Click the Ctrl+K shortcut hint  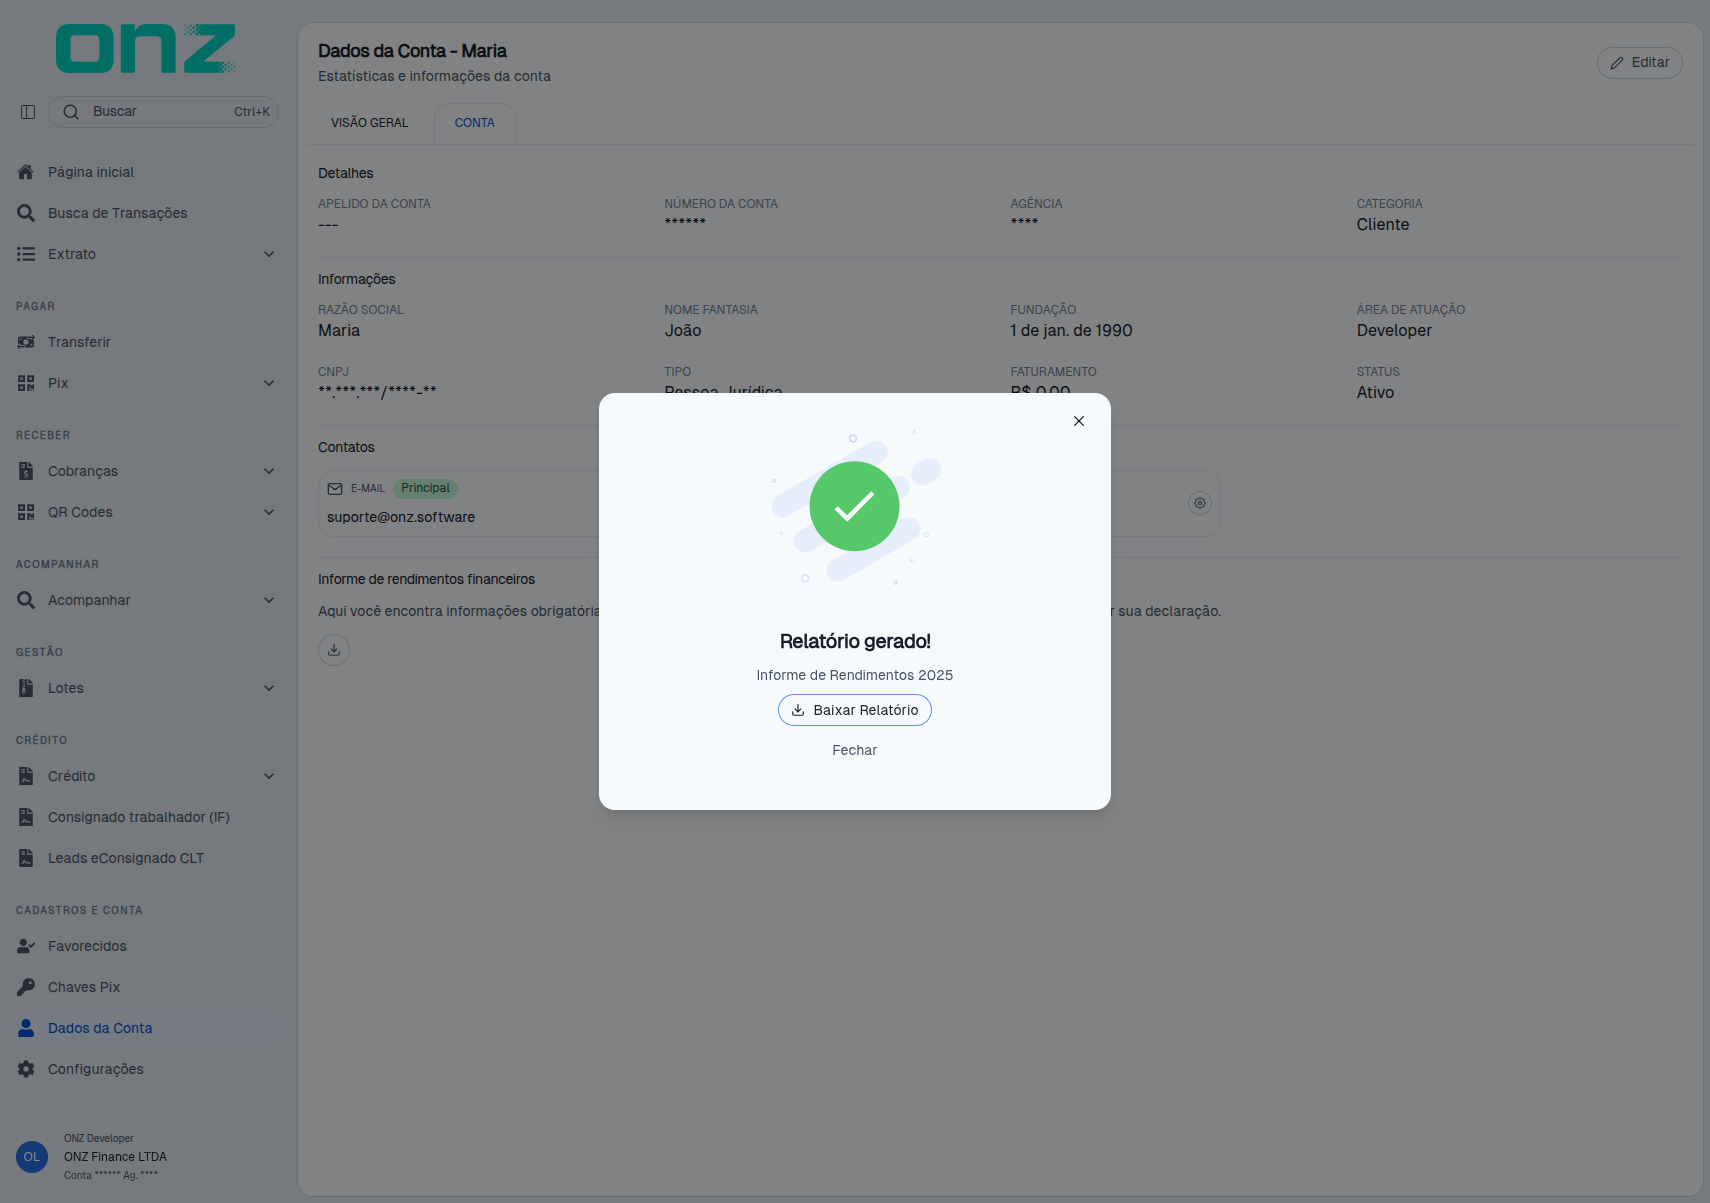(x=252, y=112)
